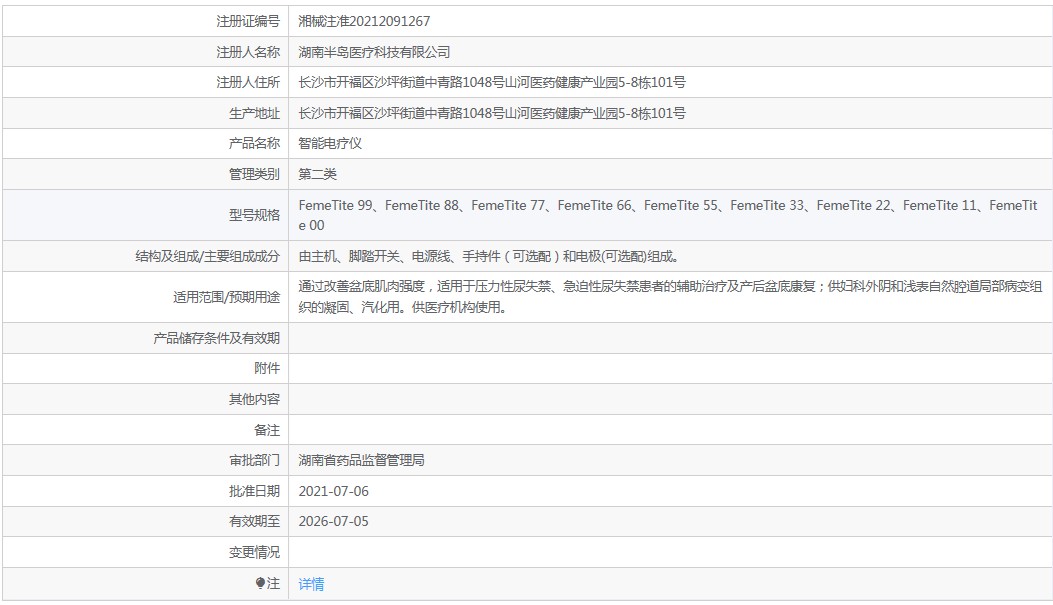This screenshot has width=1053, height=605.
Task: Open the 详情 link
Action: coord(311,584)
